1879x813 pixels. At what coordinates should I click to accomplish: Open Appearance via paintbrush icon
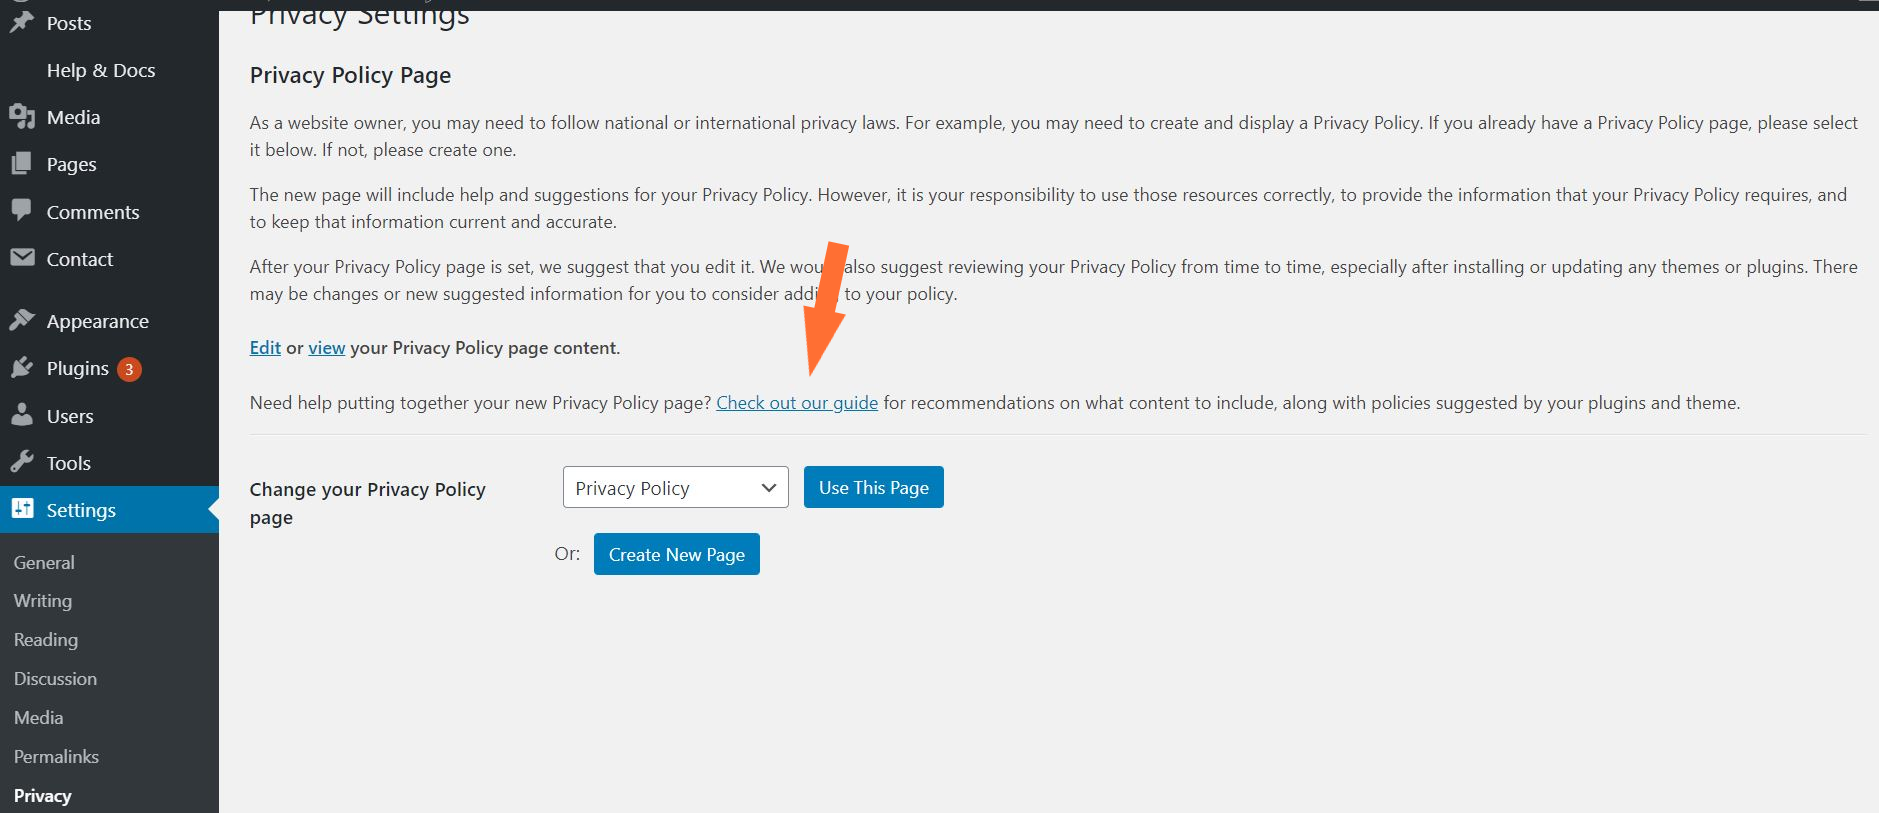pos(24,320)
